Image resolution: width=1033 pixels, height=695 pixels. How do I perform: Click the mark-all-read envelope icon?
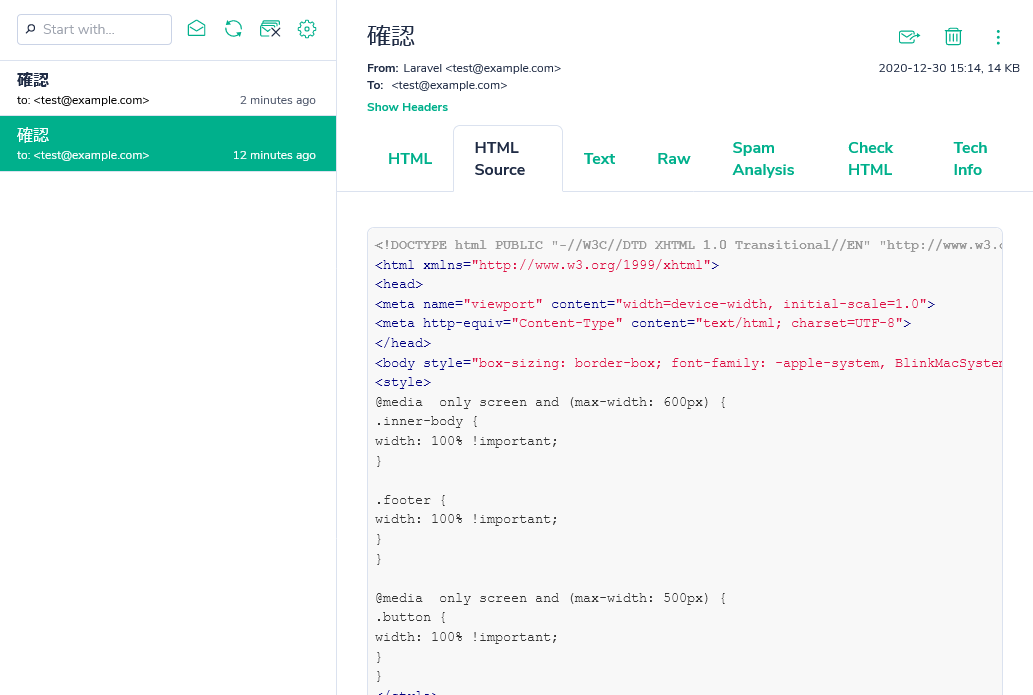pos(196,28)
